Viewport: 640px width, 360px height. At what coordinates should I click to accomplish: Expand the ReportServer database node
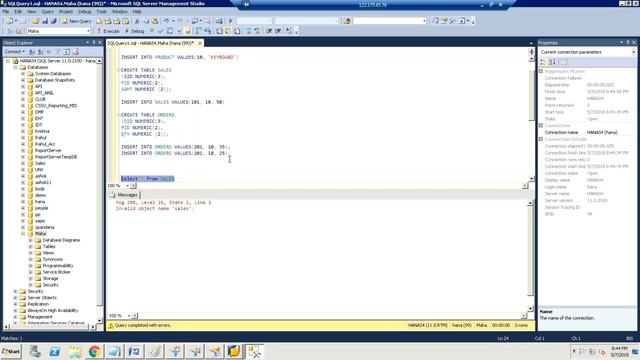23,151
